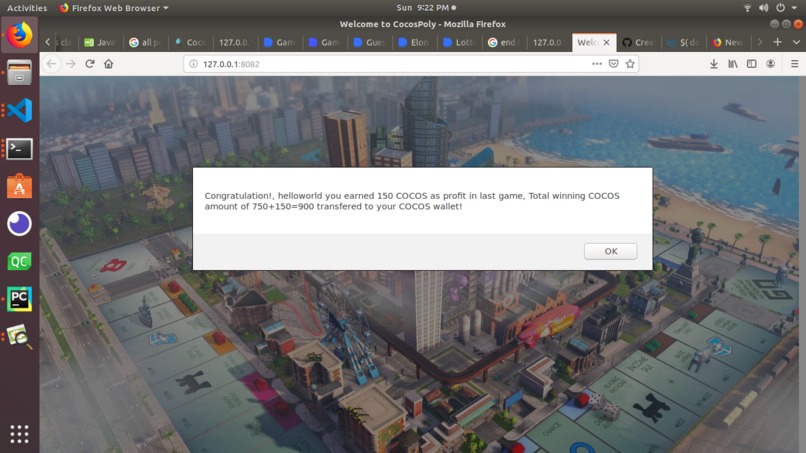This screenshot has width=806, height=453.
Task: Open a new tab with plus button
Action: [x=777, y=42]
